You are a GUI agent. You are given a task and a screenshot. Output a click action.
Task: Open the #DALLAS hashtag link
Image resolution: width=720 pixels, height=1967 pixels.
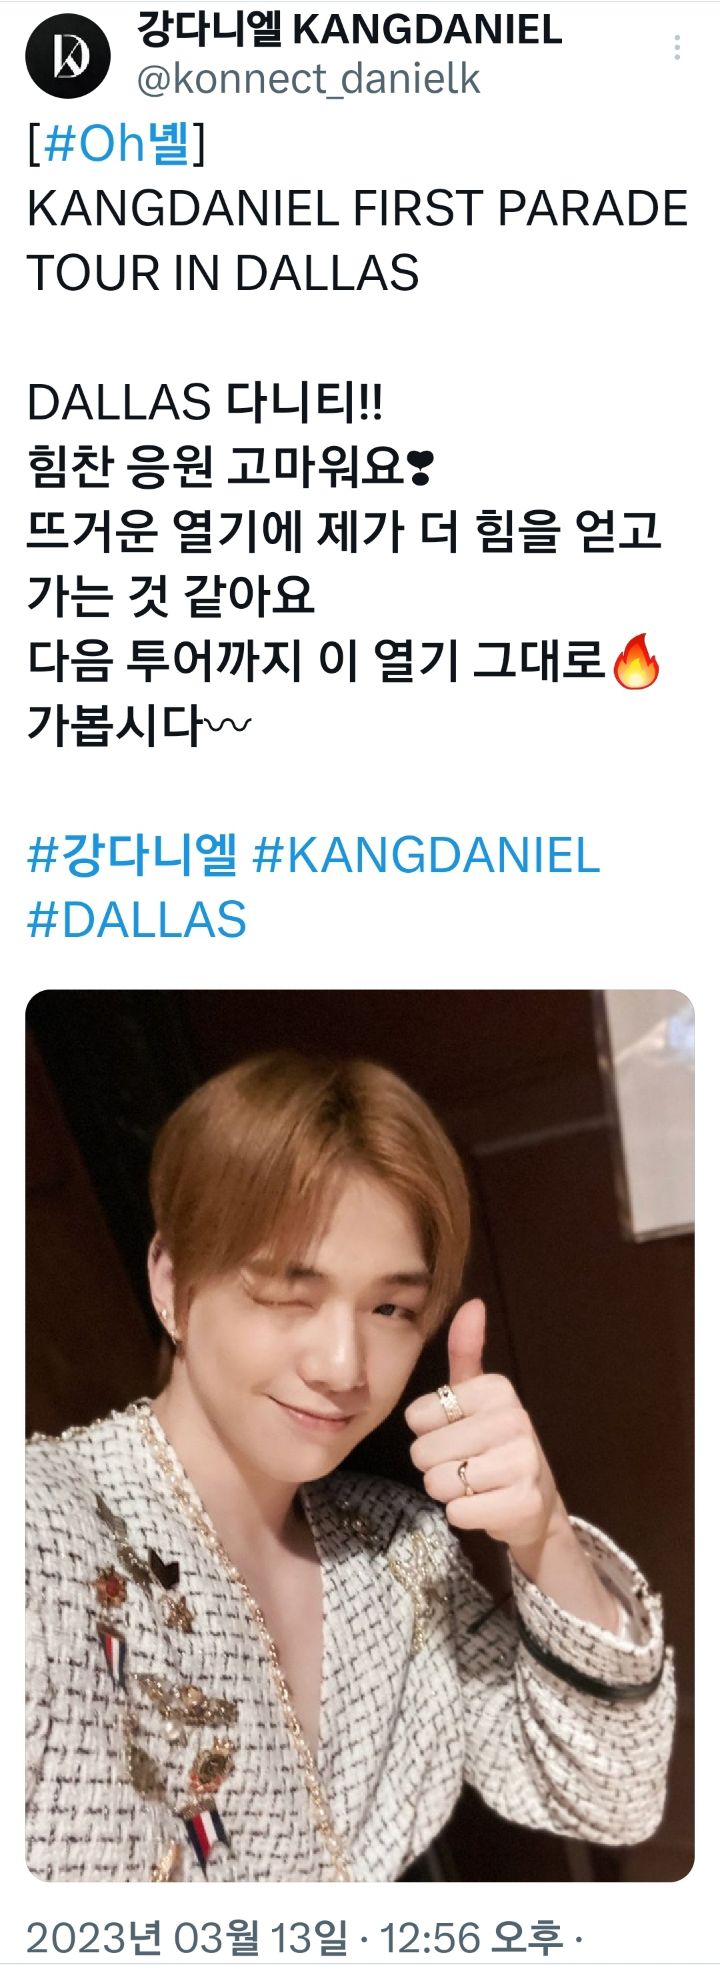pos(137,920)
